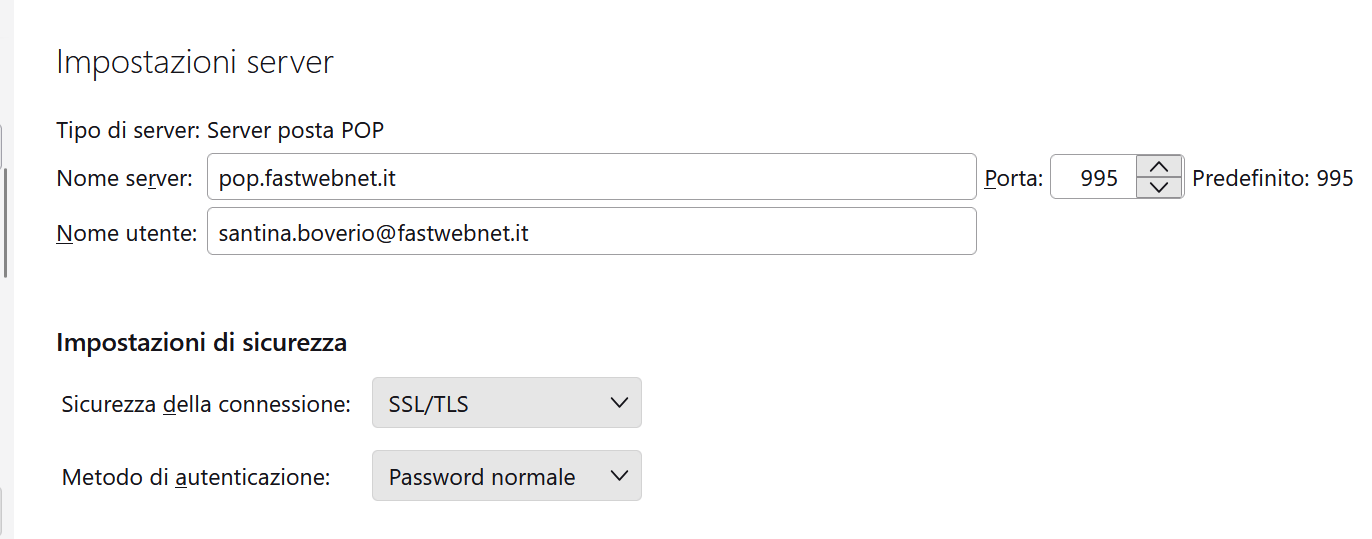This screenshot has width=1372, height=539.
Task: Click the "Metodo di autenticazione:" label
Action: [x=196, y=477]
